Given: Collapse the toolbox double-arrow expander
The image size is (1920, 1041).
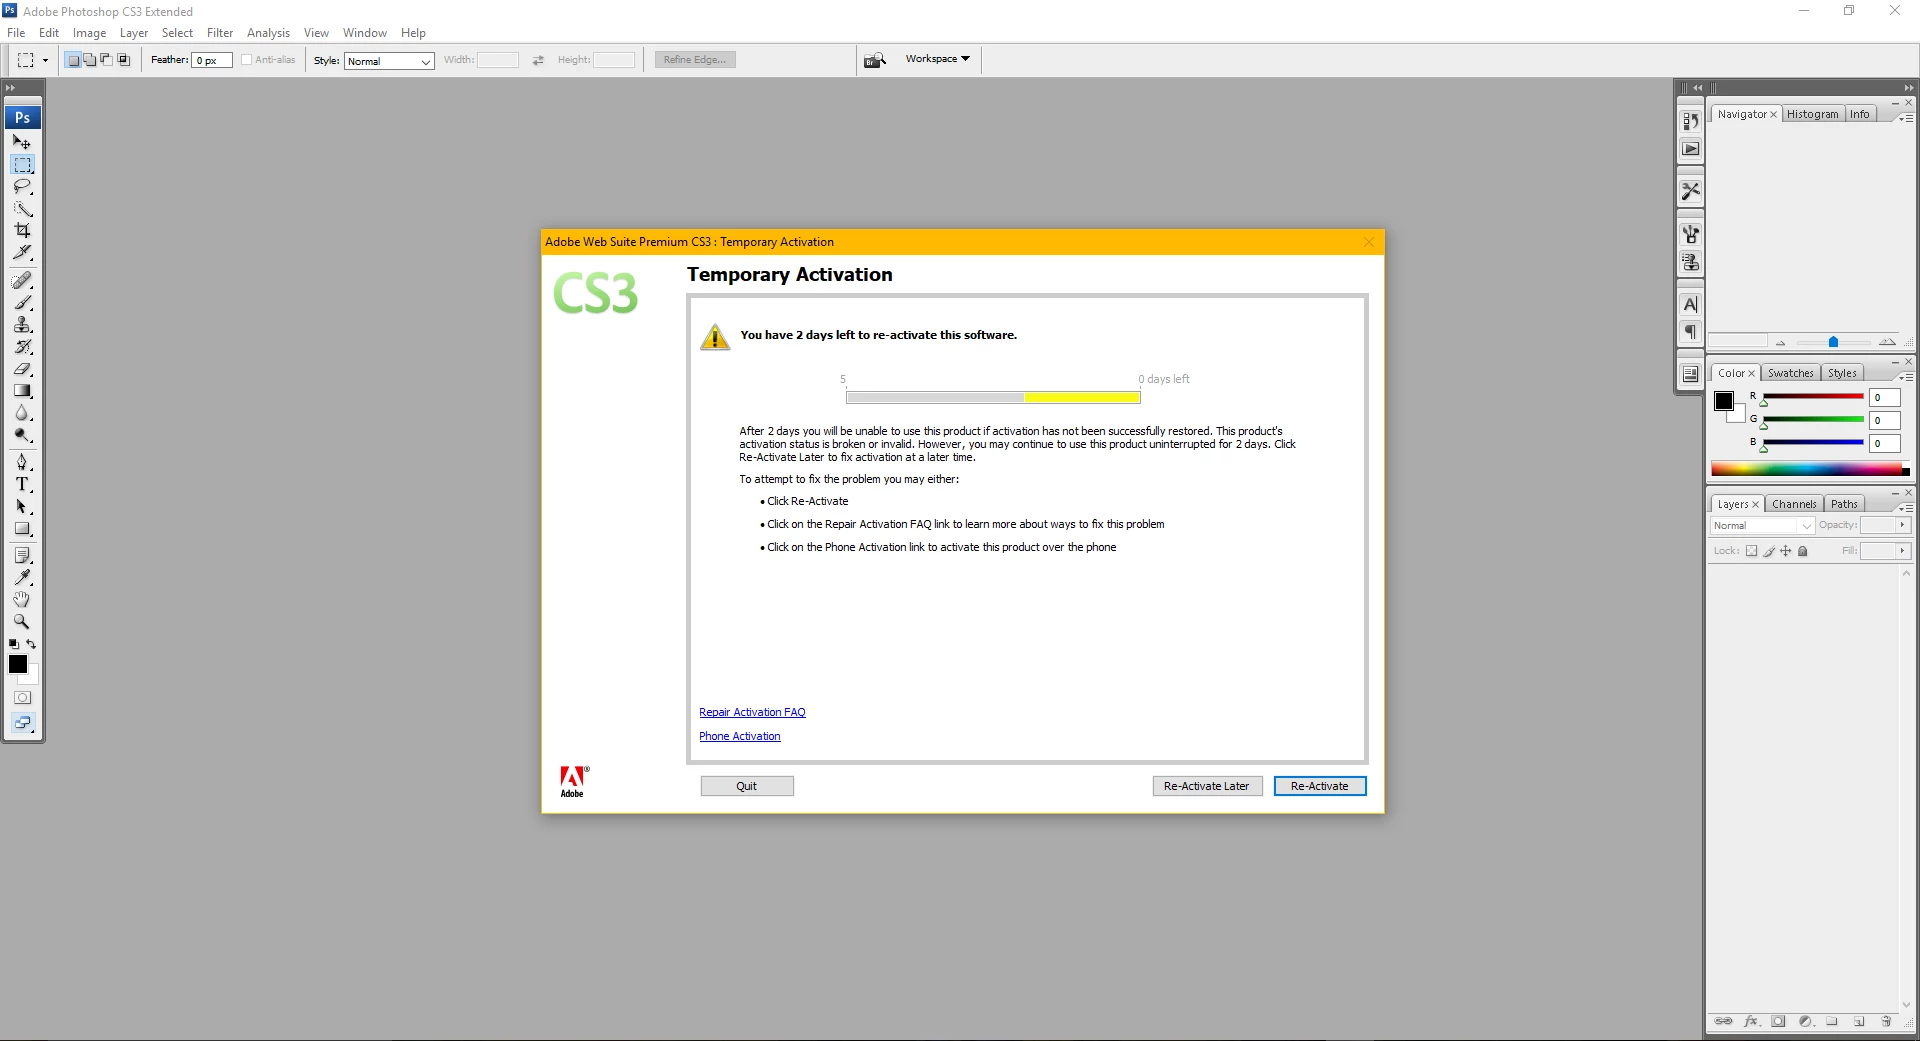Looking at the screenshot, I should [11, 88].
